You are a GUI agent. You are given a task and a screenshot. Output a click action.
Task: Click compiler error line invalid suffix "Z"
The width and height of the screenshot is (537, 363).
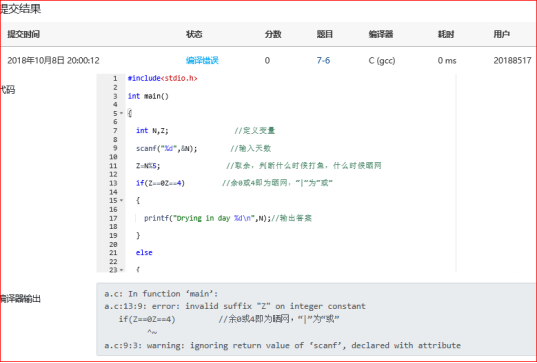click(235, 306)
